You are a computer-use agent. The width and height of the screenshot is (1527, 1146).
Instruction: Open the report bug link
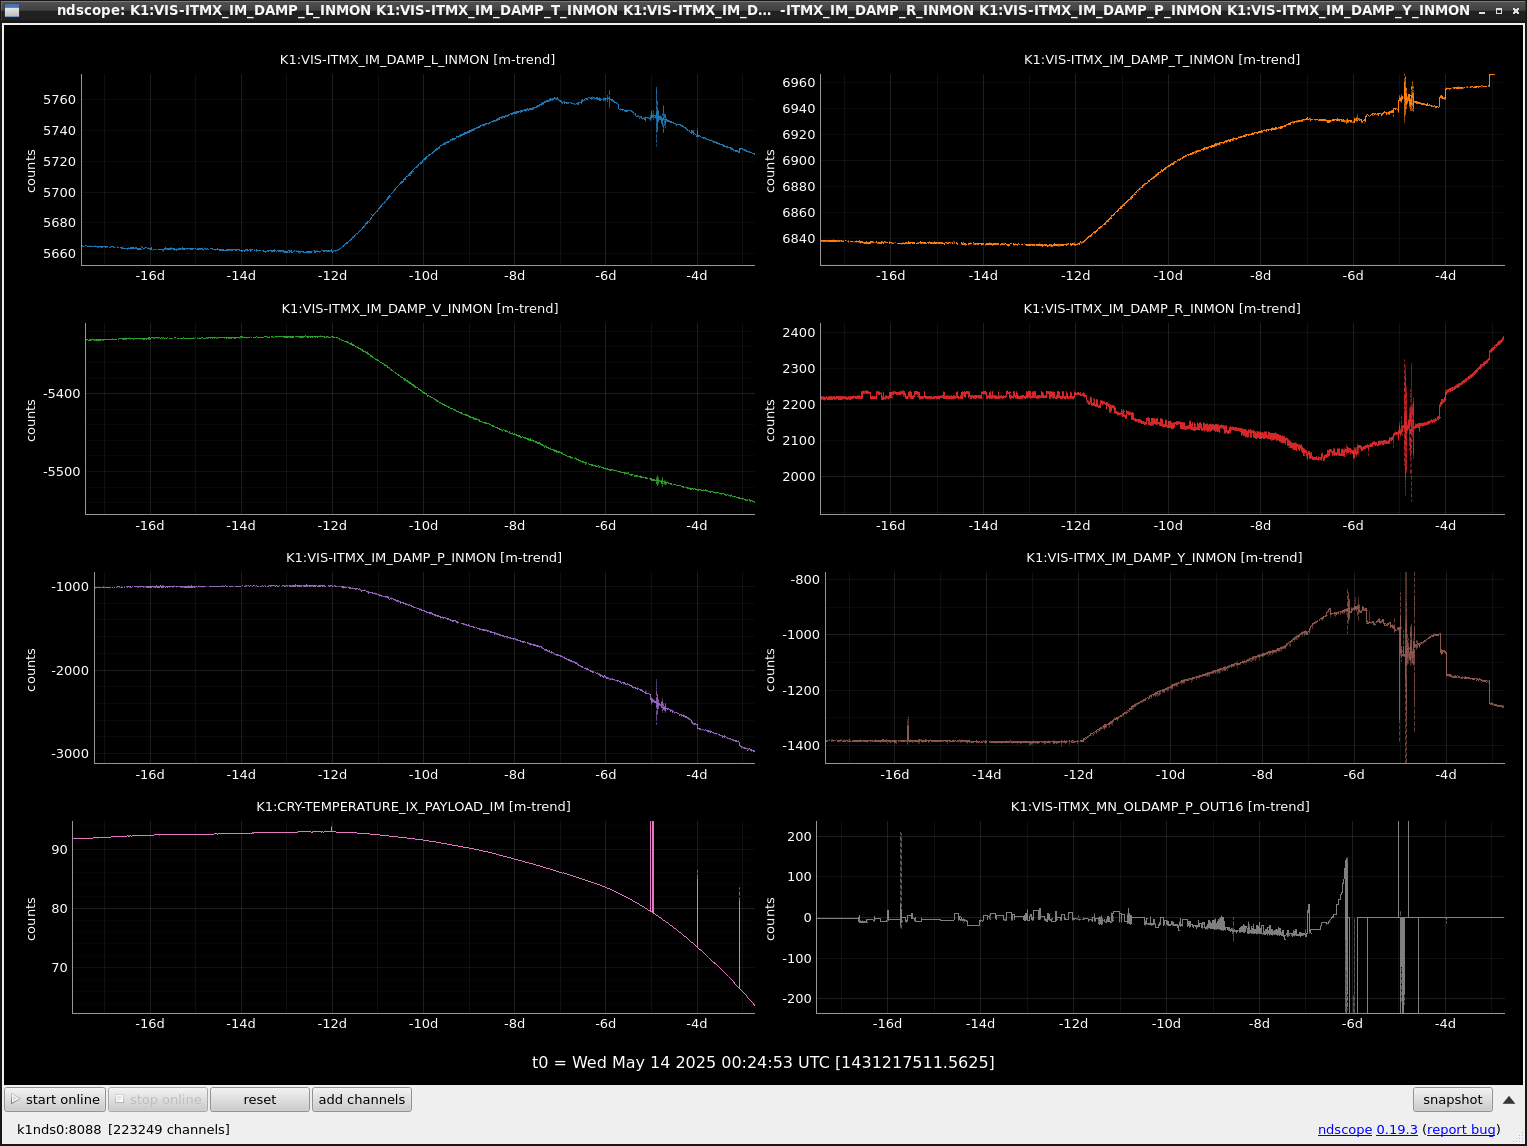pyautogui.click(x=1461, y=1129)
